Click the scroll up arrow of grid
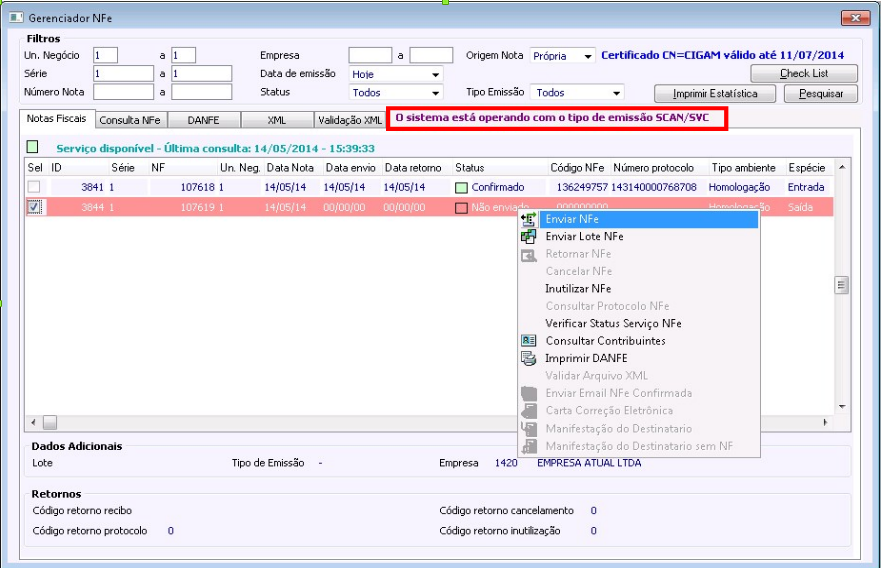The image size is (881, 568). tap(842, 167)
